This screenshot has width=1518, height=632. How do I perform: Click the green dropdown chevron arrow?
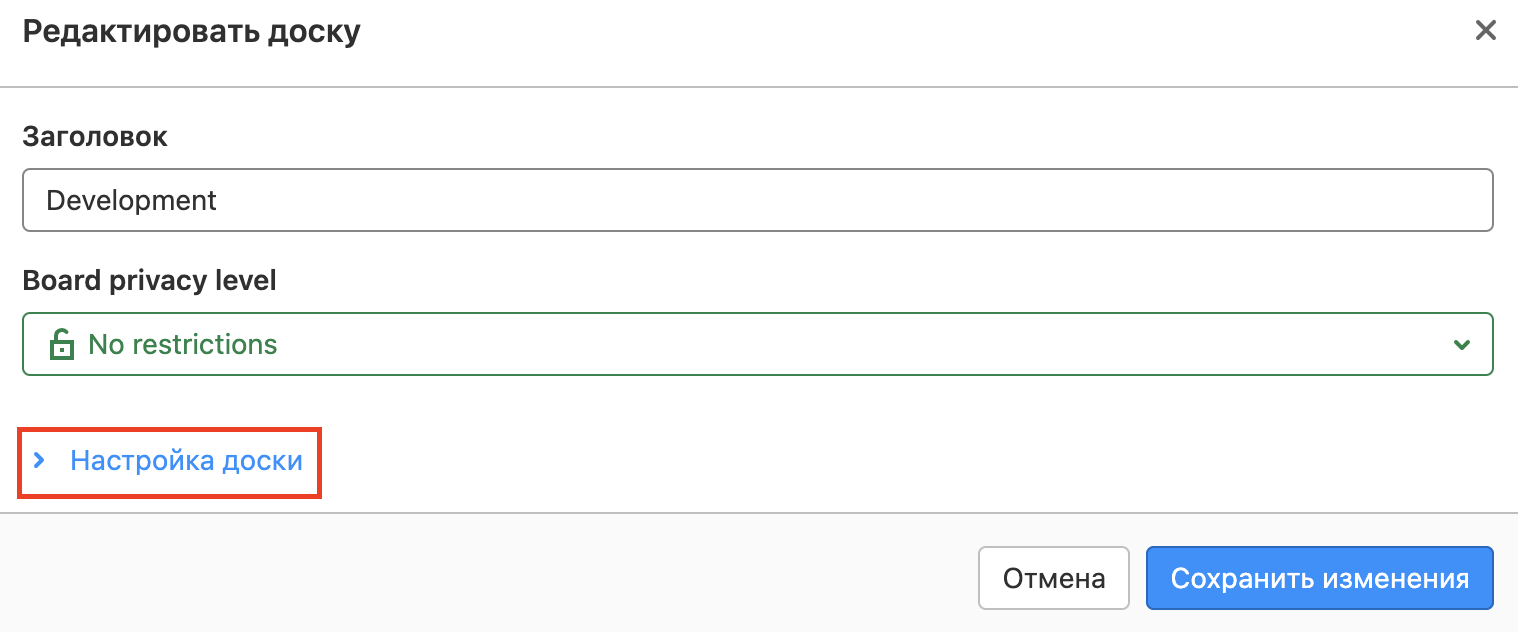pos(1461,345)
